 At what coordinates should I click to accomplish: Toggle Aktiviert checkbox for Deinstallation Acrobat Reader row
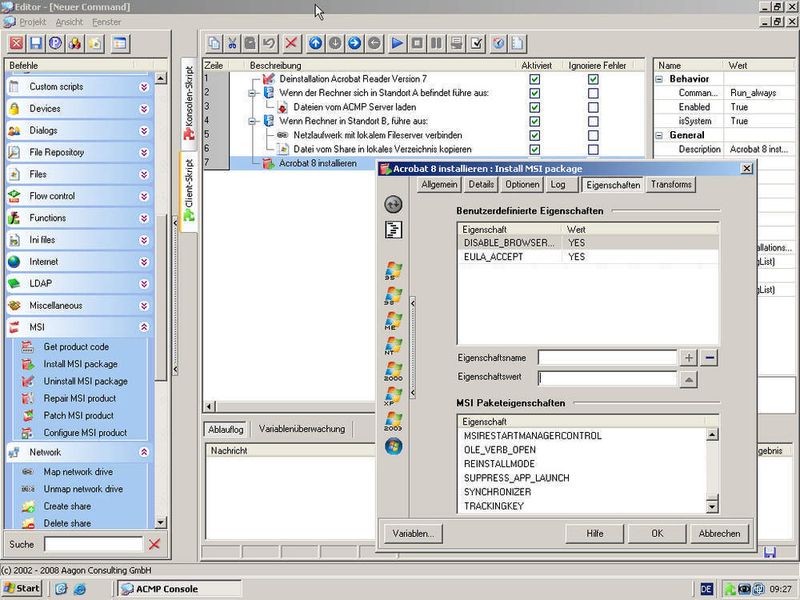point(534,79)
